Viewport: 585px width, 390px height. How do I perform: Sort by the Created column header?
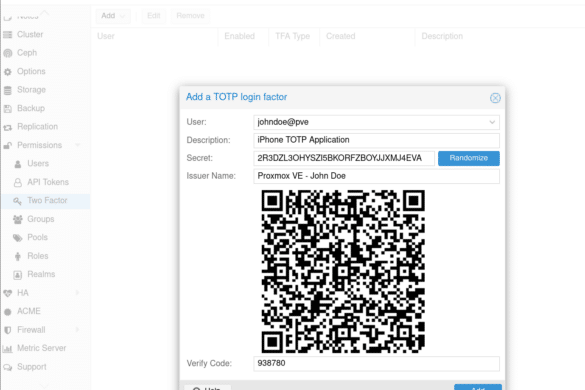(x=367, y=36)
